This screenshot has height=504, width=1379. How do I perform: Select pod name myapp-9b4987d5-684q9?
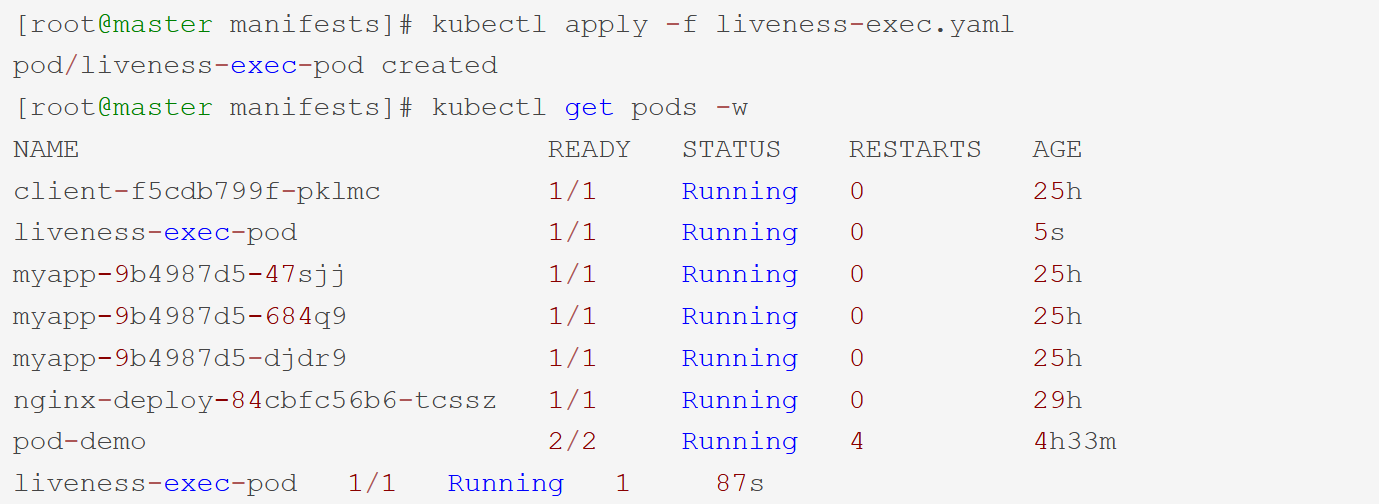(x=180, y=317)
